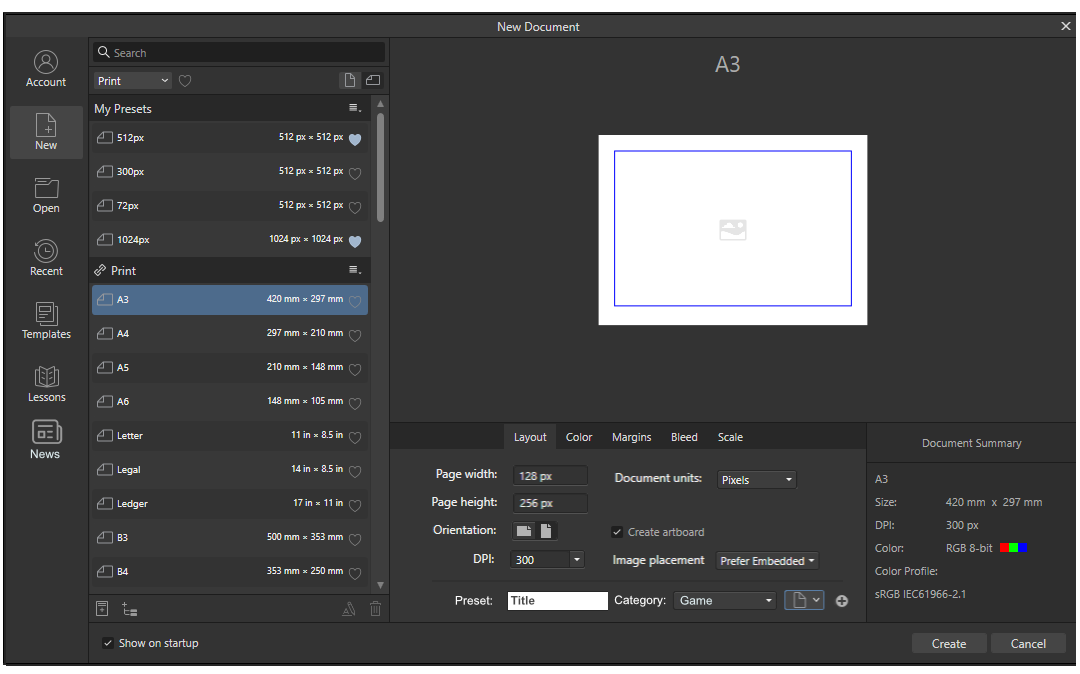Open the Account section
The width and height of the screenshot is (1080, 674).
[46, 70]
